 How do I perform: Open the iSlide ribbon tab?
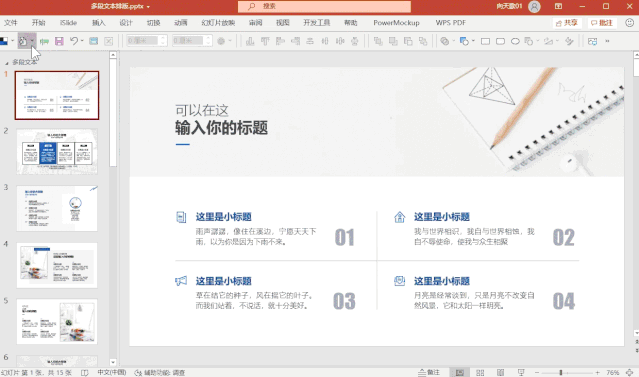pos(68,23)
